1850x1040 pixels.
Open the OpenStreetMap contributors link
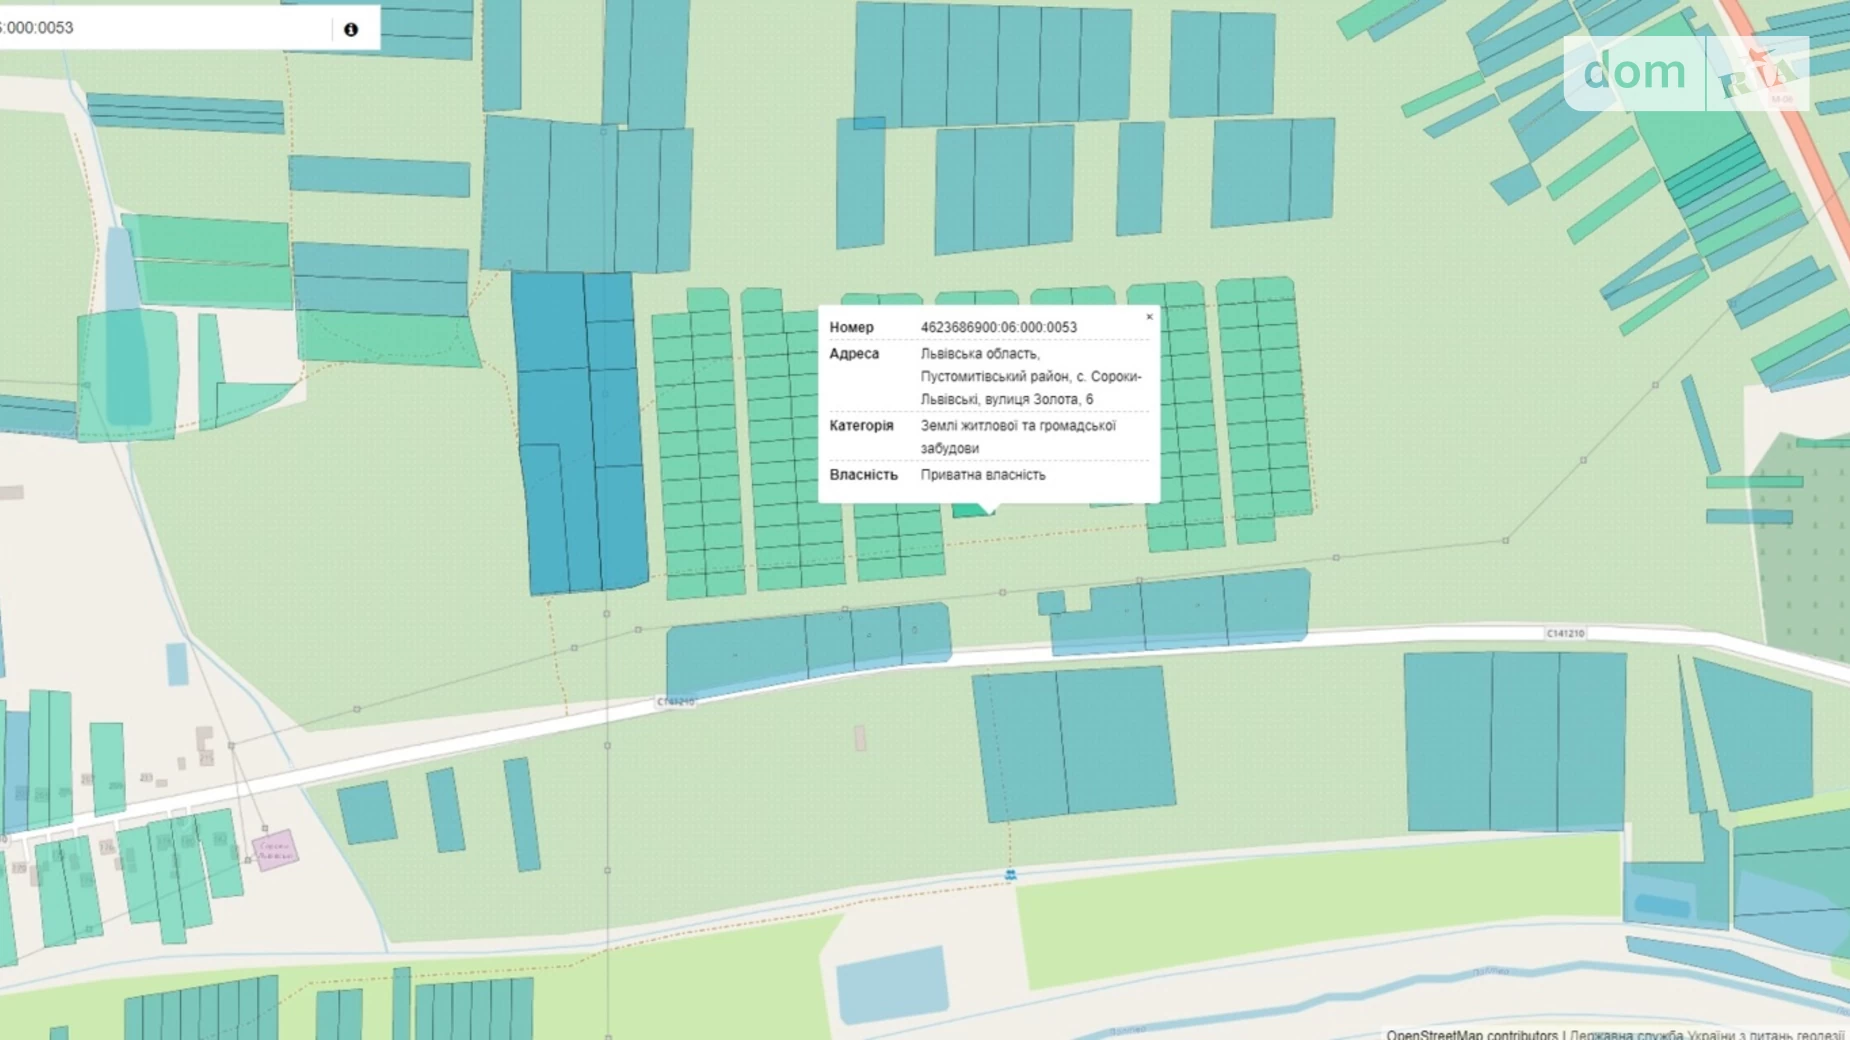pos(1471,1034)
